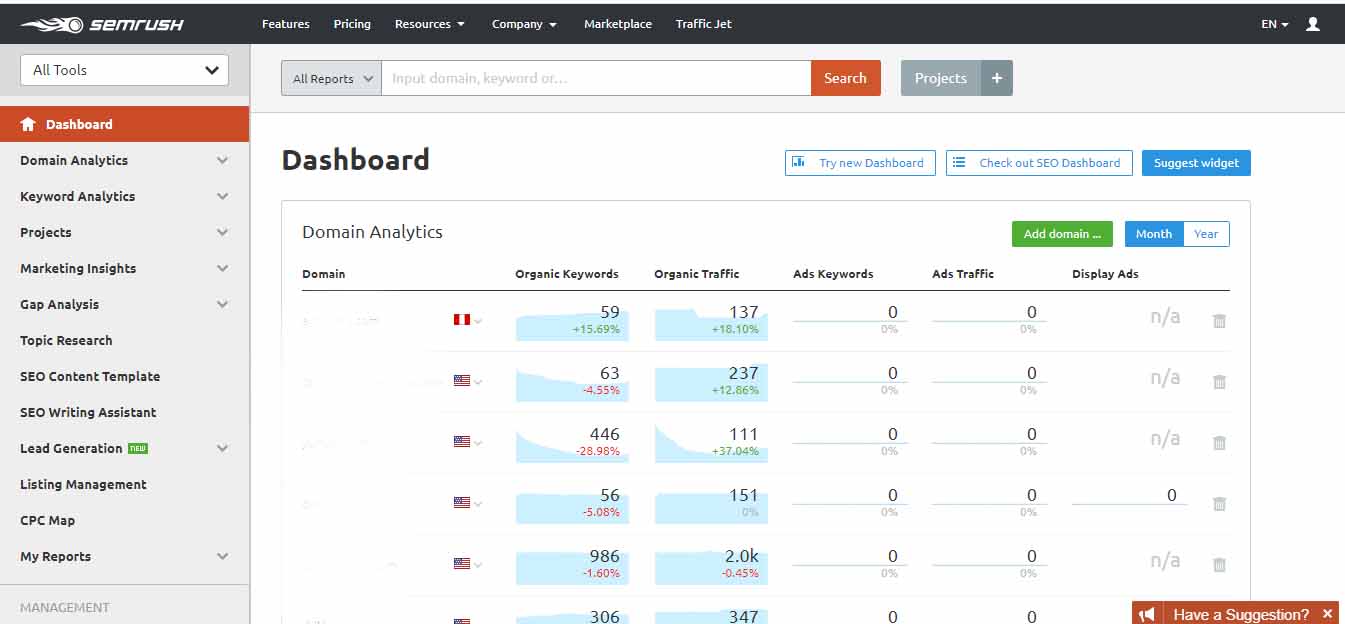Click the plus icon beside Projects
Screen dimensions: 1345x624
(x=997, y=78)
